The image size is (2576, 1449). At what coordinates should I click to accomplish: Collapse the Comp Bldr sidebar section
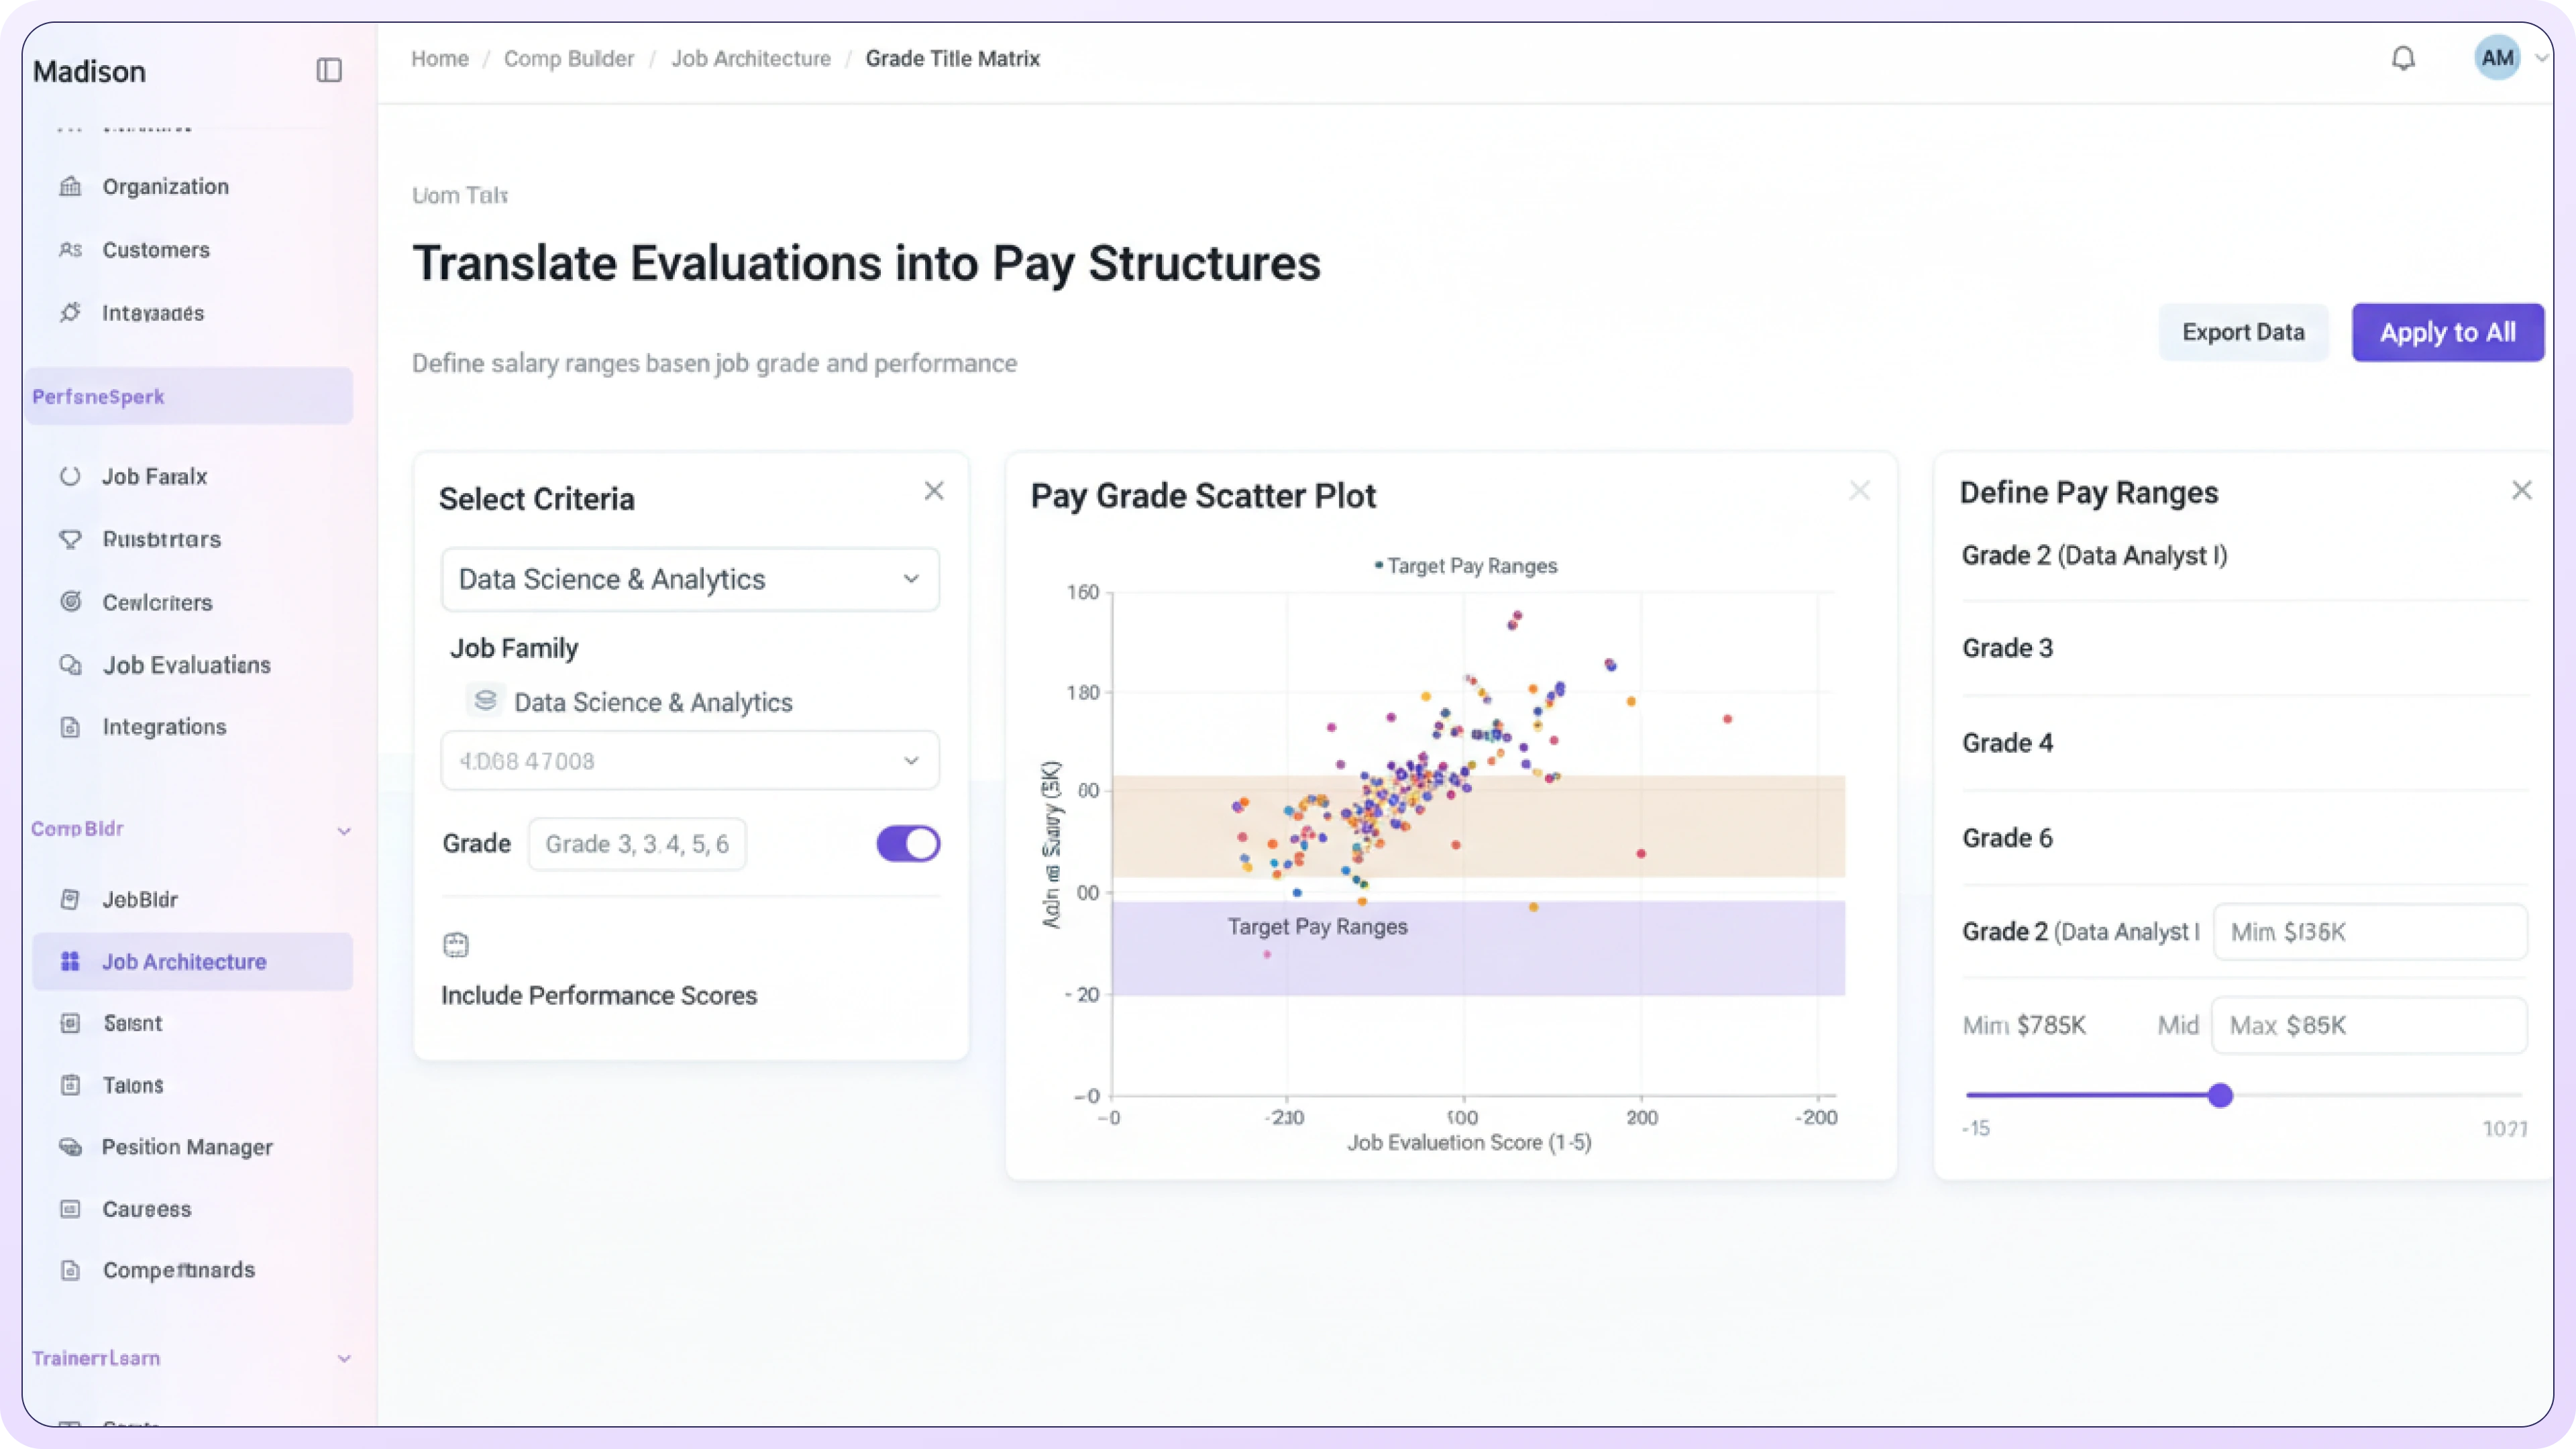tap(344, 831)
